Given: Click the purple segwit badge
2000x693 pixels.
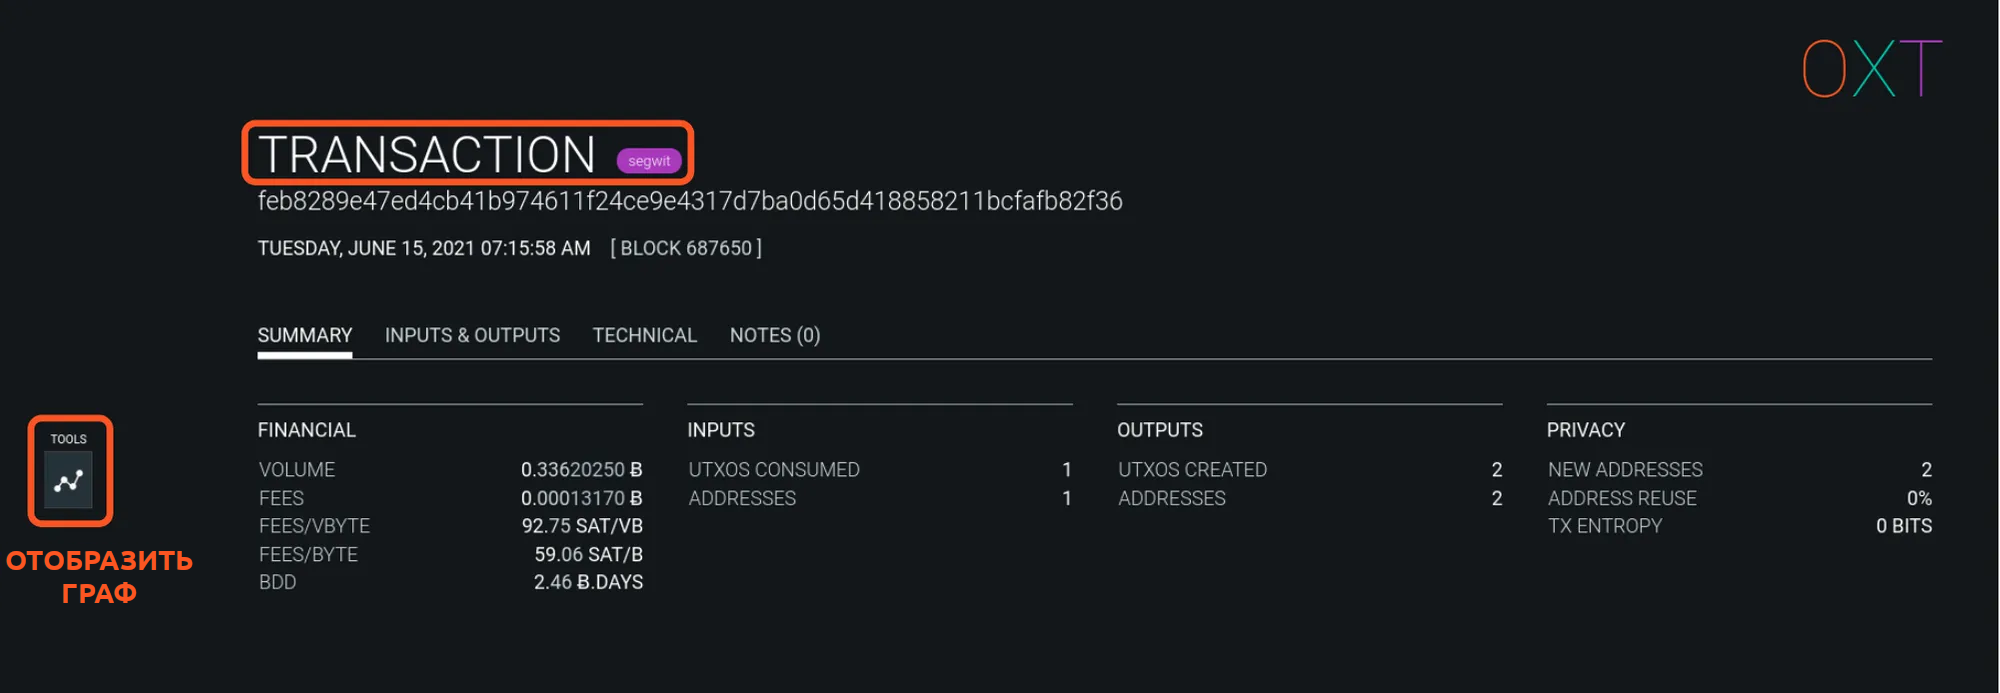Looking at the screenshot, I should point(649,161).
